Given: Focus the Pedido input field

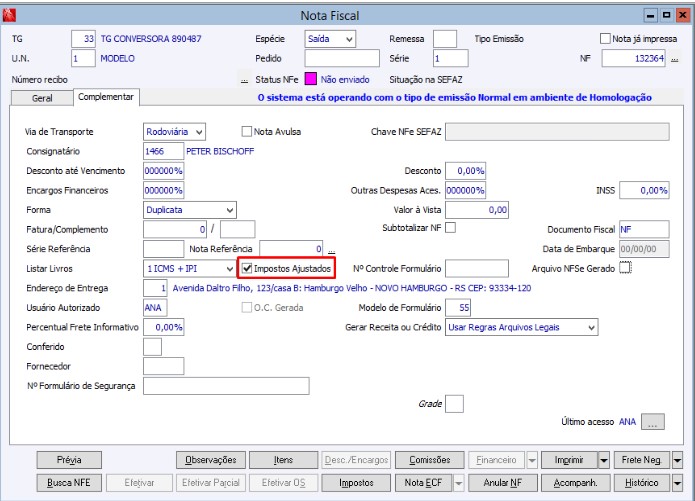Looking at the screenshot, I should pos(342,59).
